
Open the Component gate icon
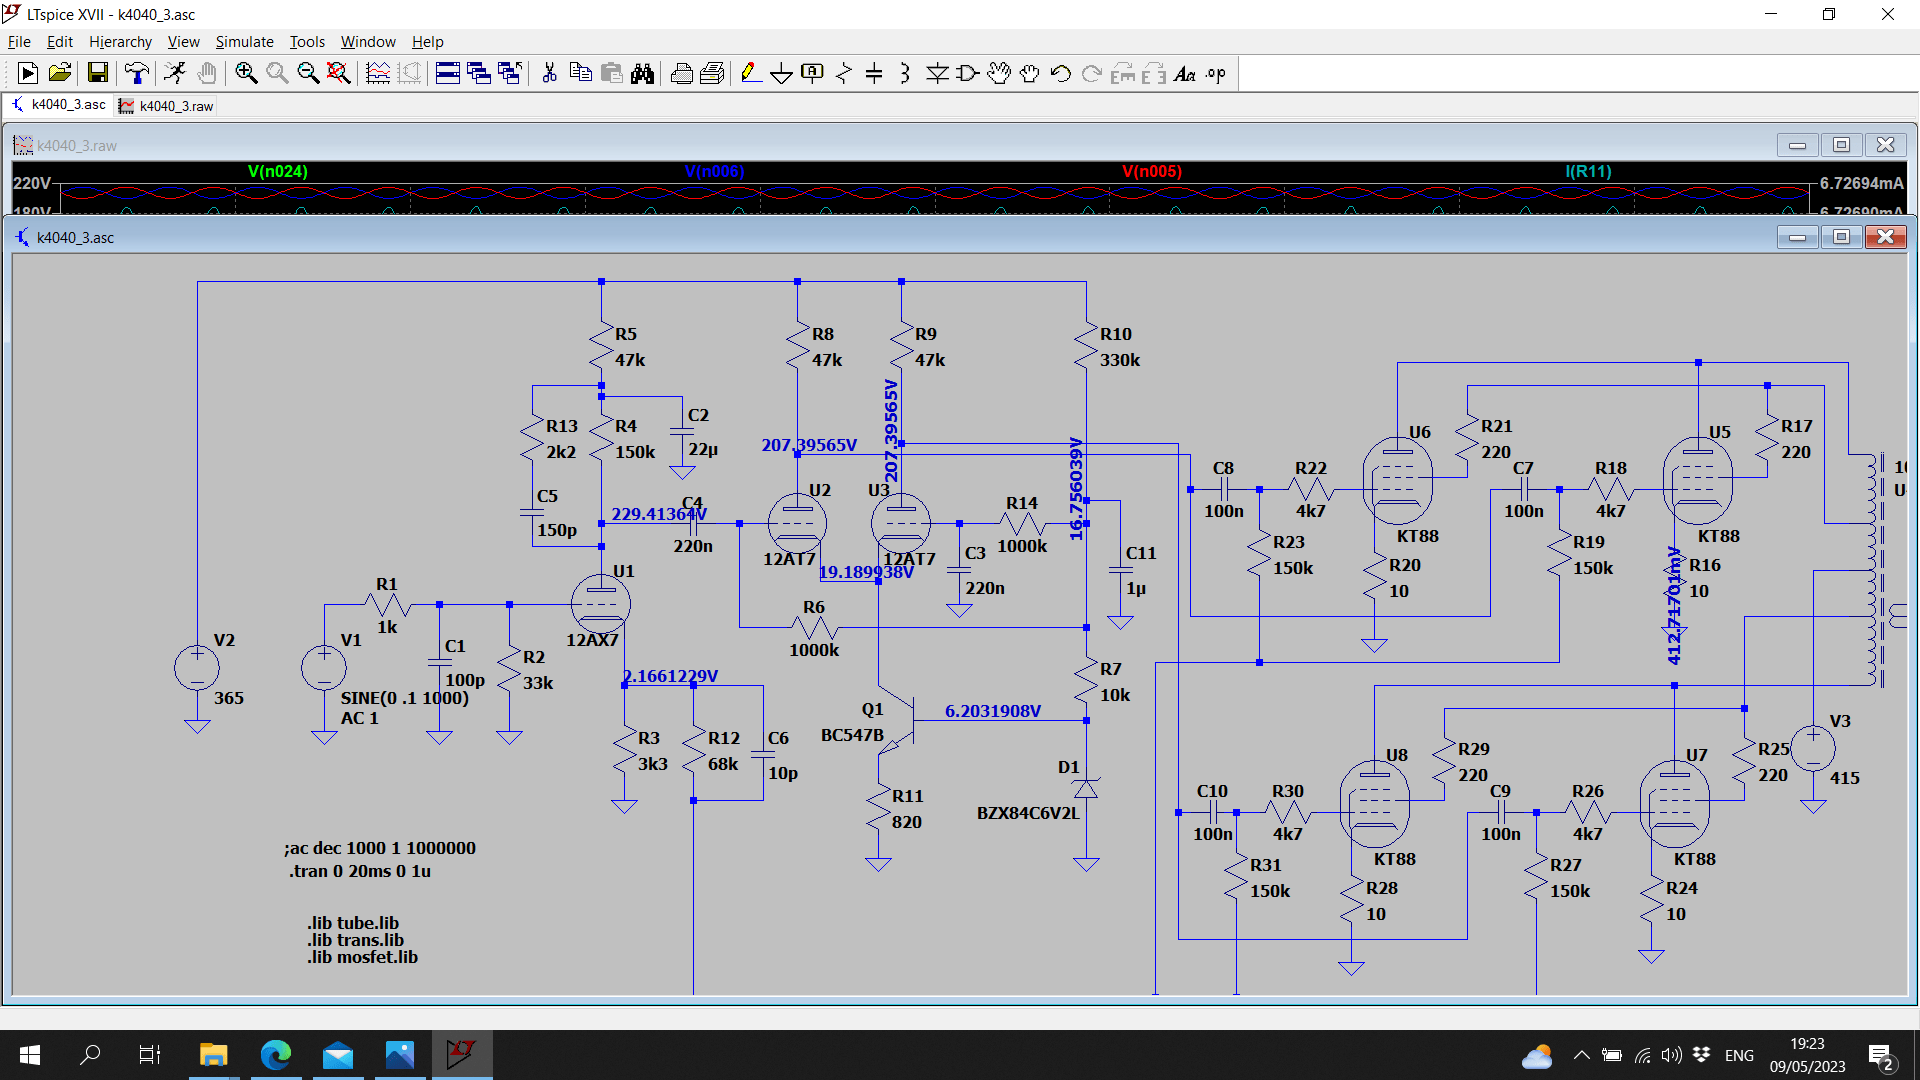968,73
